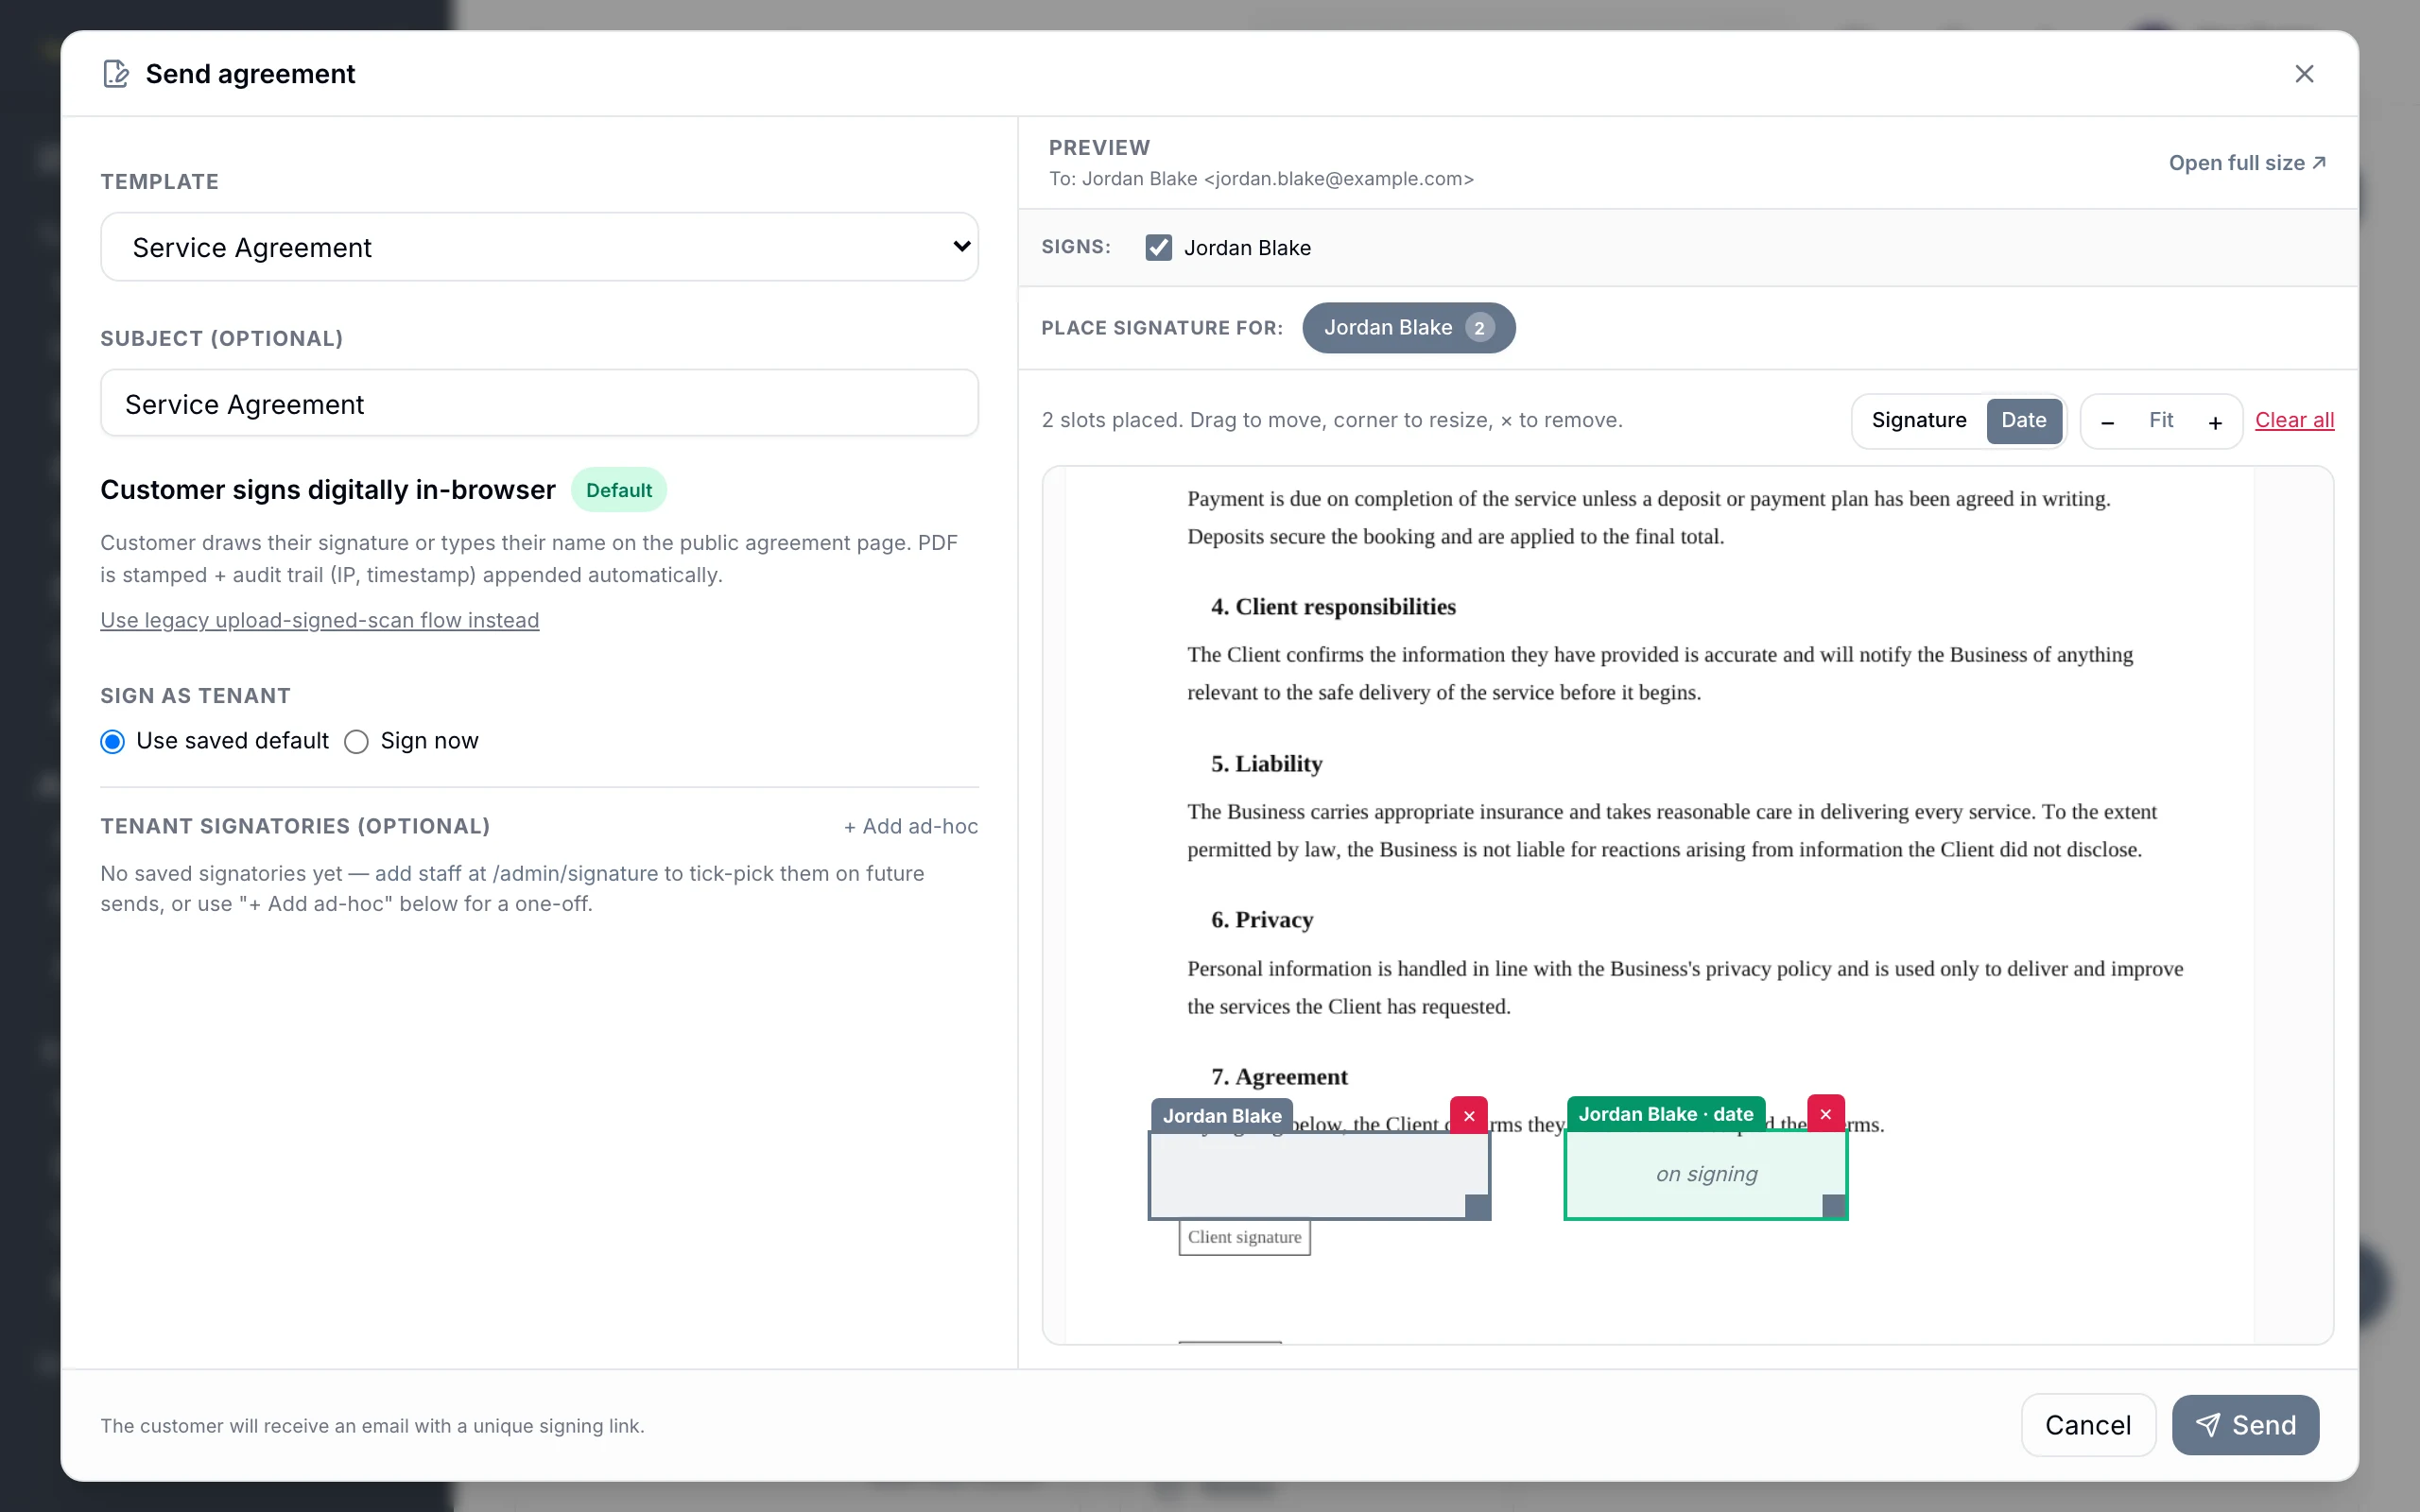Click Fit zoom level
Screen dimensions: 2420x1512
pos(2161,420)
